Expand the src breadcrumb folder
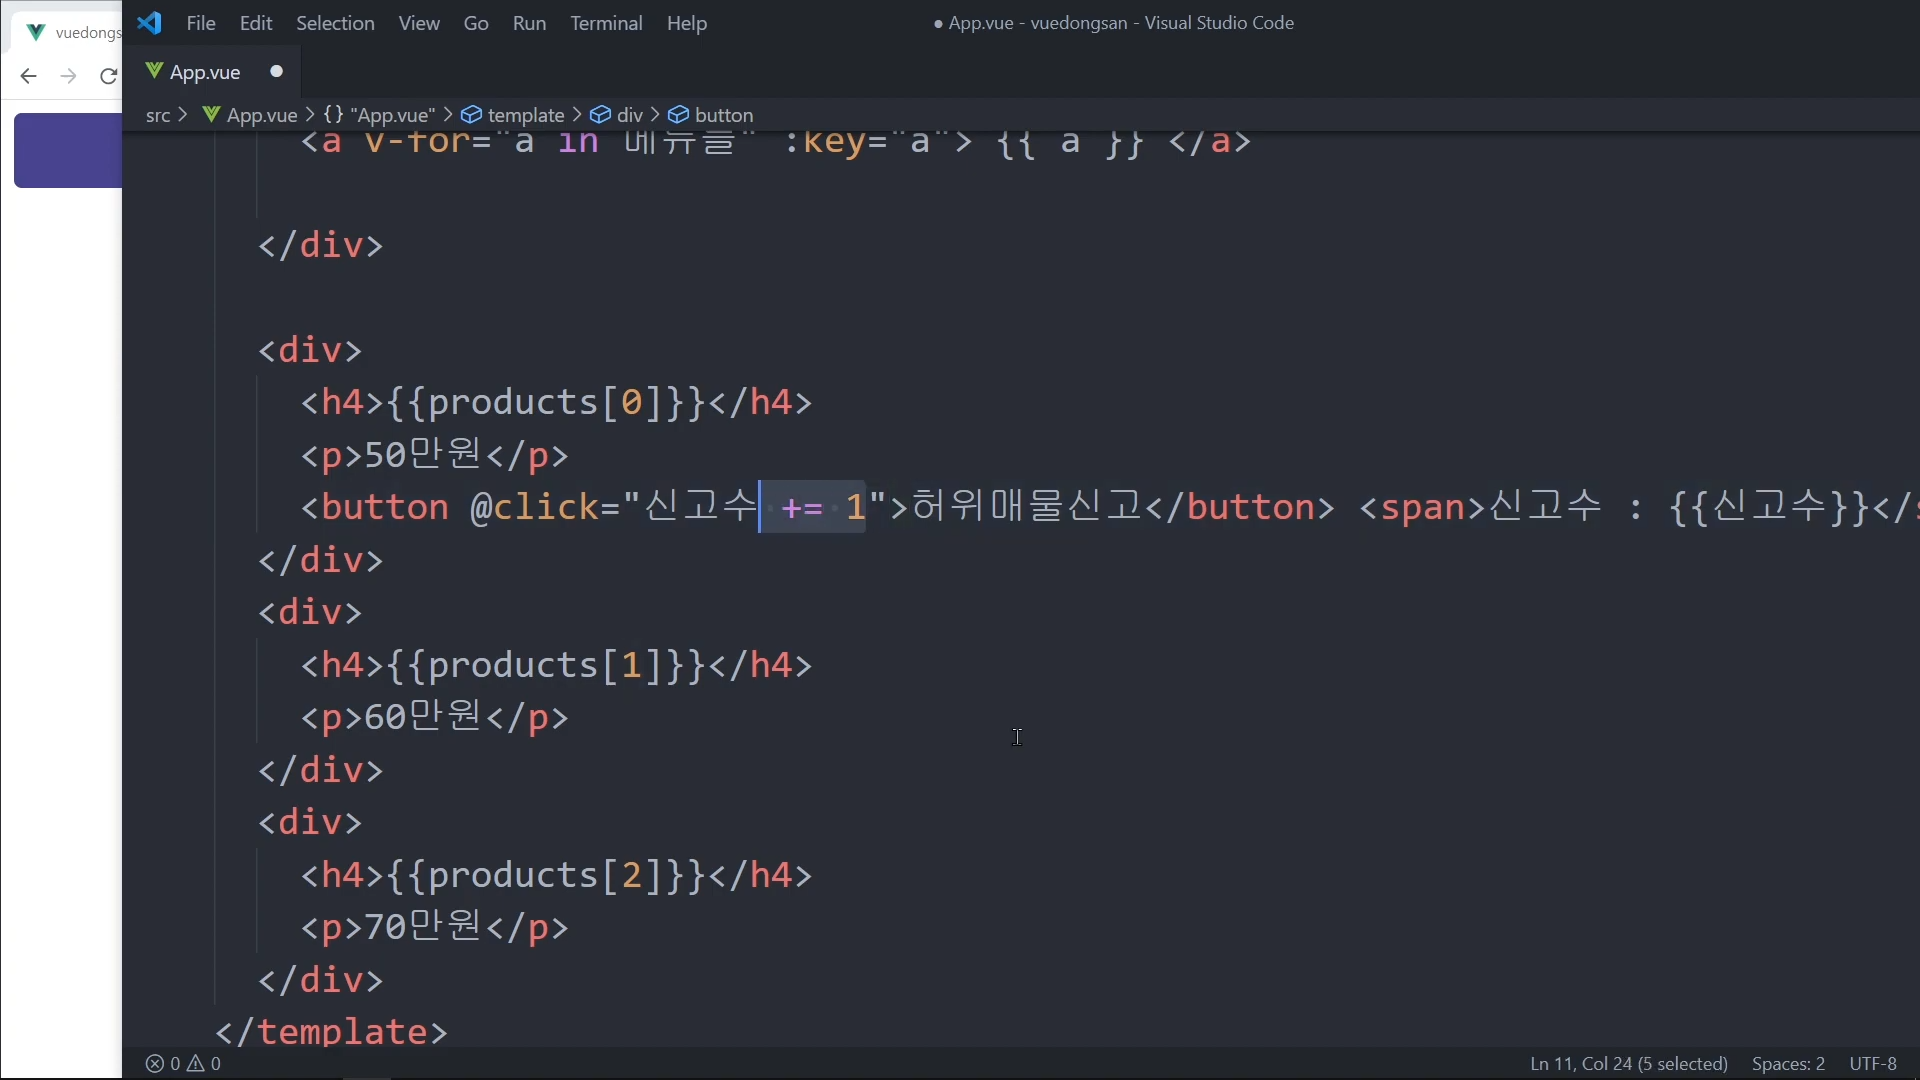The width and height of the screenshot is (1920, 1080). tap(158, 115)
